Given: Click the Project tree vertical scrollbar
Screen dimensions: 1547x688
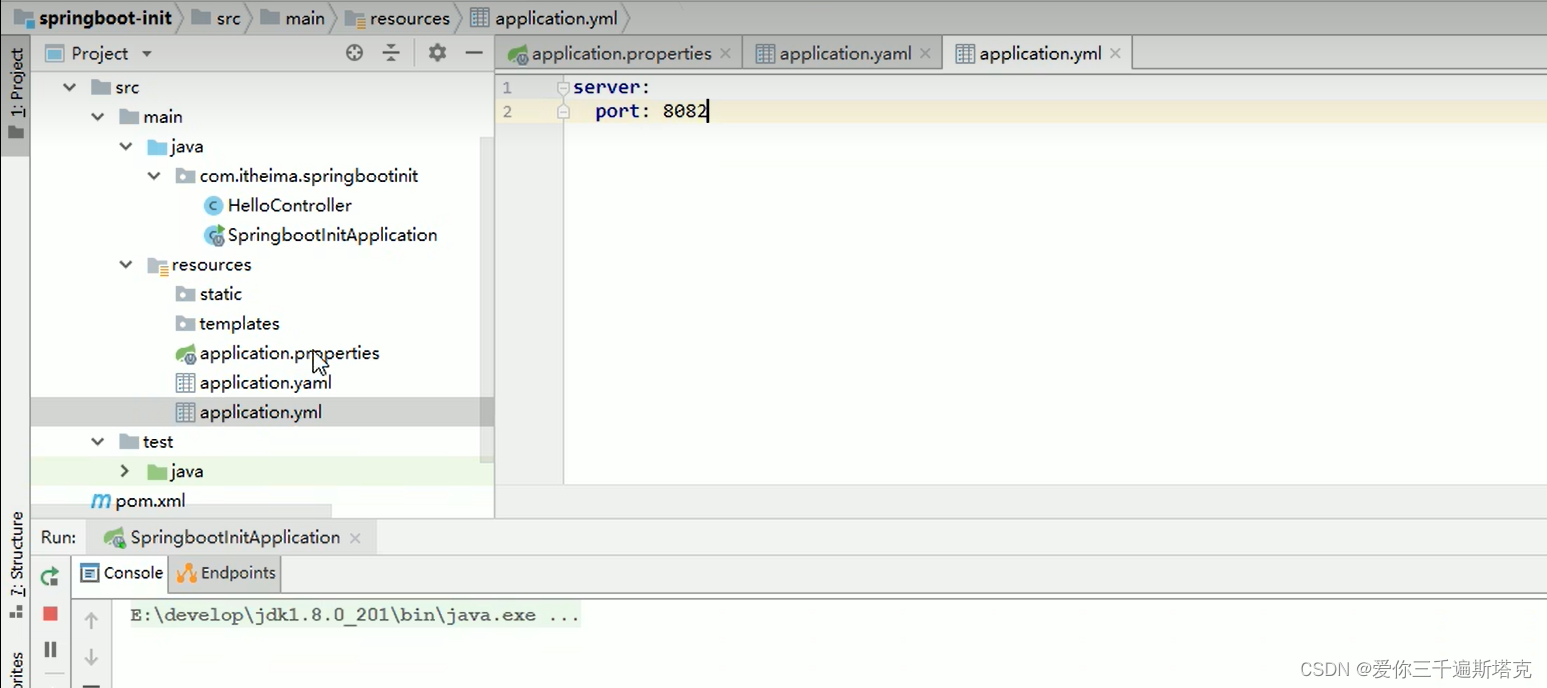Looking at the screenshot, I should pos(487,300).
